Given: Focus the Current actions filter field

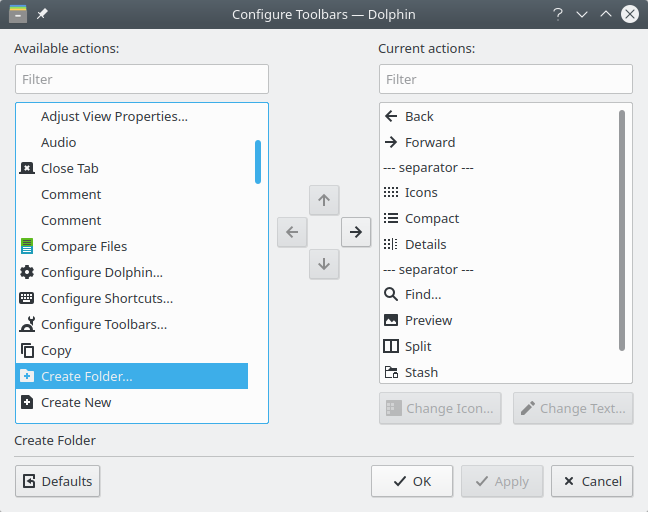Looking at the screenshot, I should click(506, 79).
